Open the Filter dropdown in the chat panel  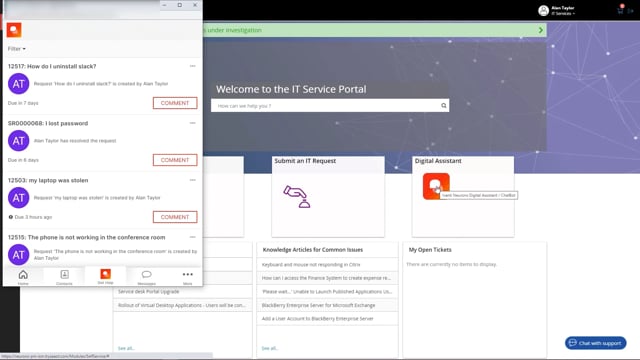16,49
